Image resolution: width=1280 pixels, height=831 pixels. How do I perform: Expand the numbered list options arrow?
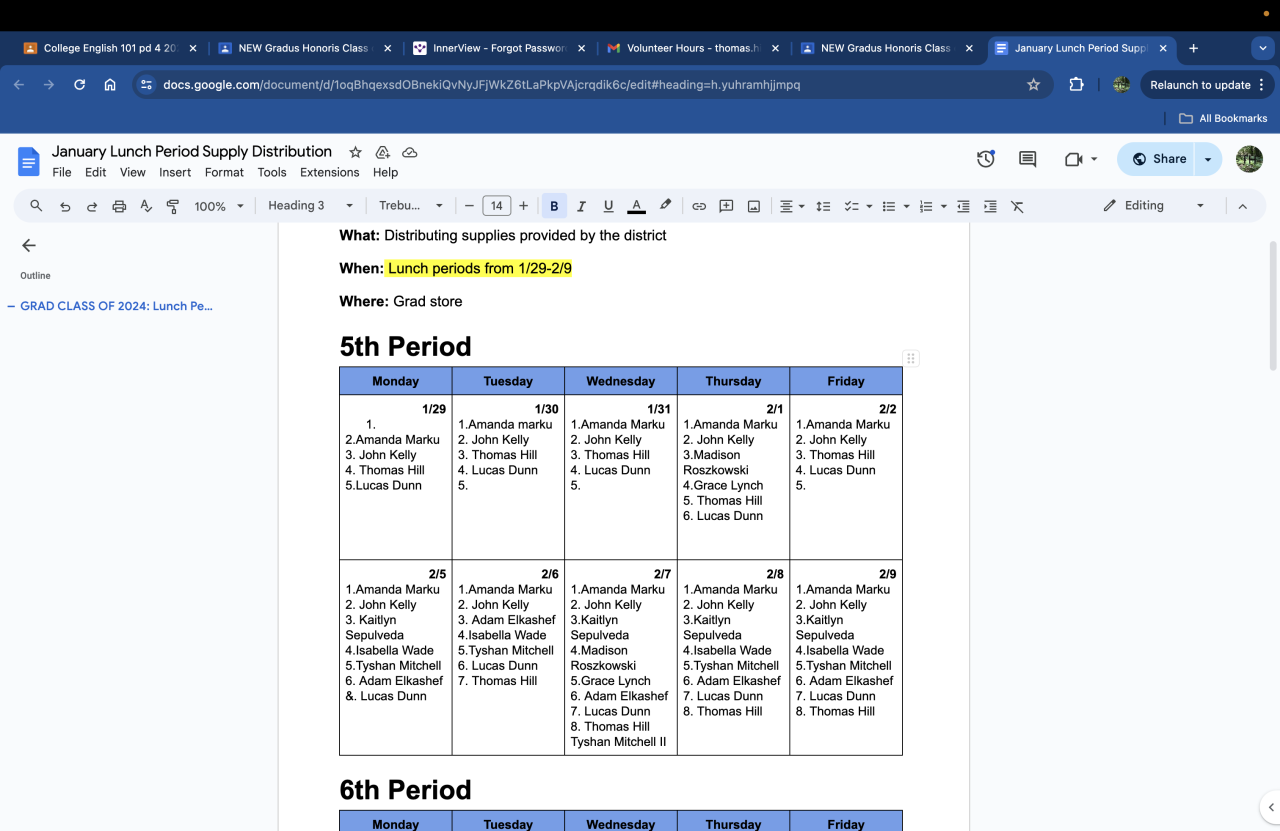tap(944, 206)
